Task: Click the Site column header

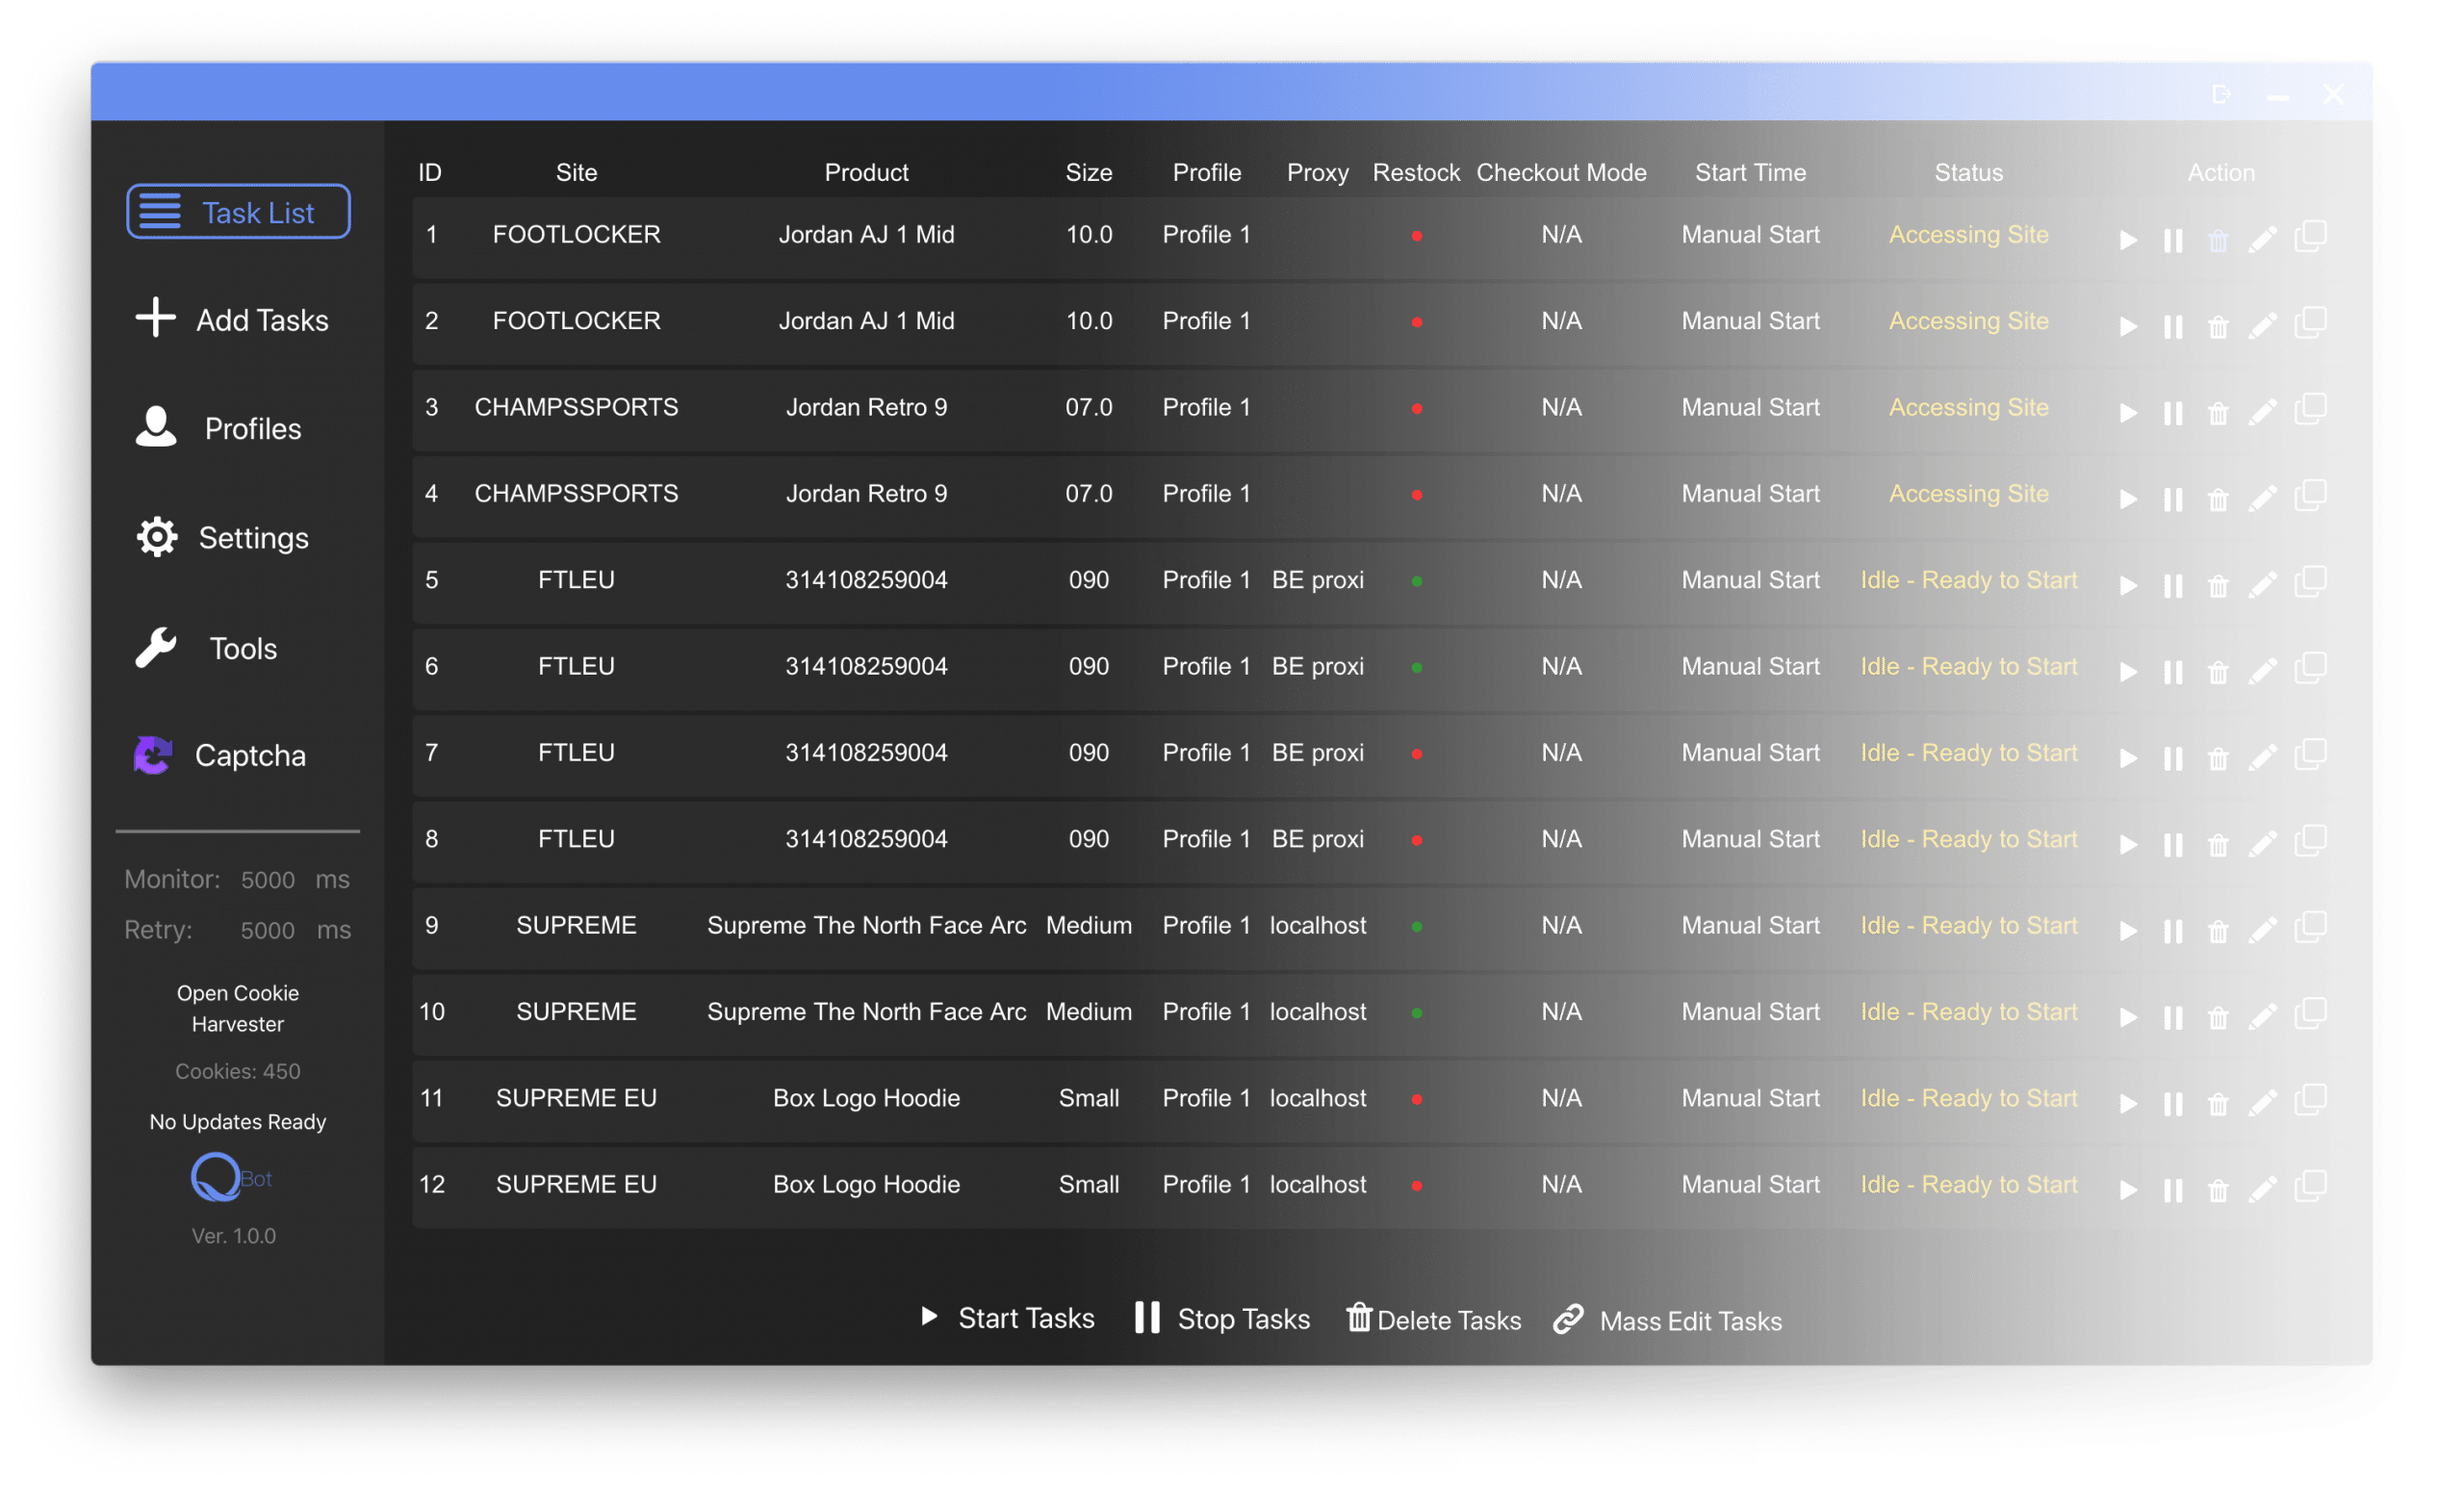Action: pos(576,172)
